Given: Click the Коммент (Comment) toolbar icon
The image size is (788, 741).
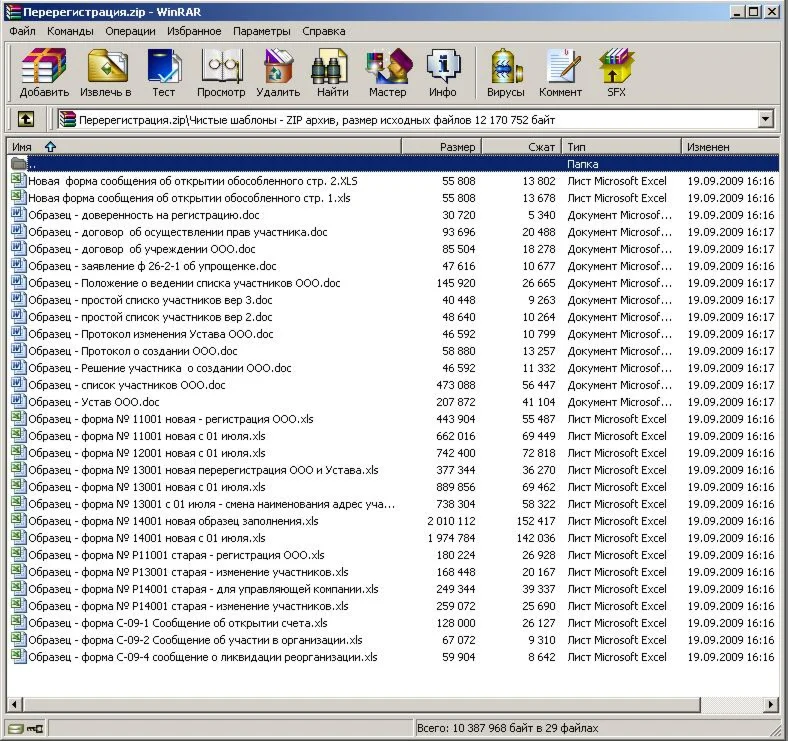Looking at the screenshot, I should 560,73.
